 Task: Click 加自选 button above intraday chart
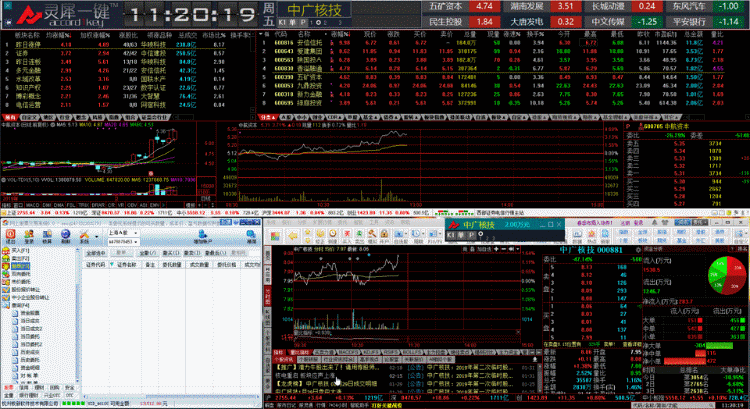484,249
